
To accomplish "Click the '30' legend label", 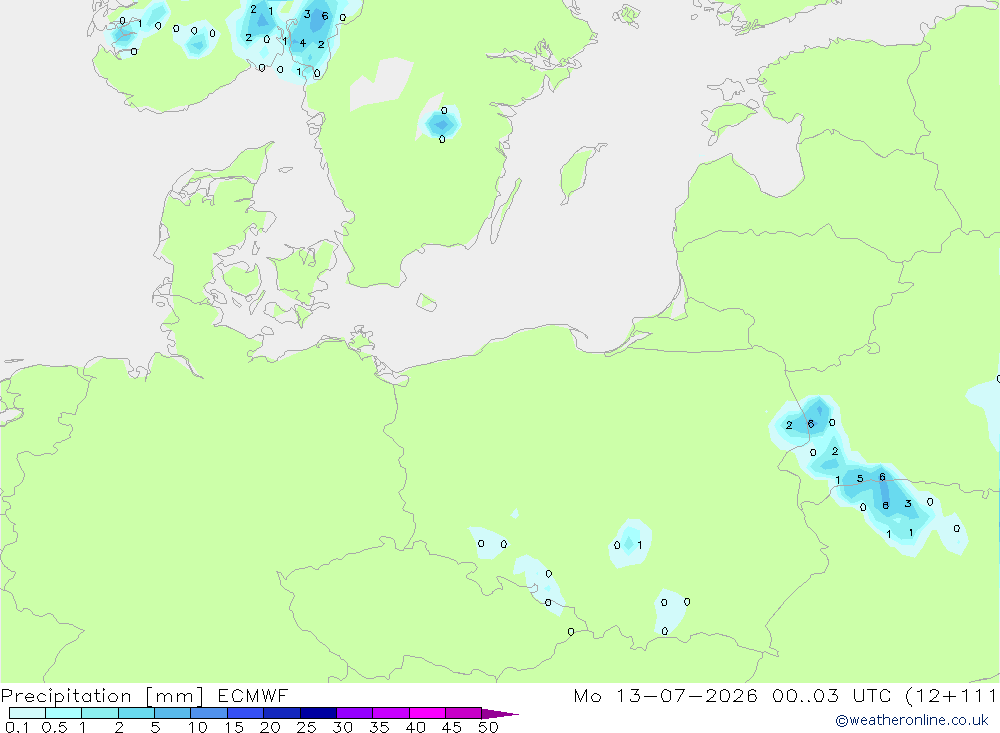I will pos(342,727).
